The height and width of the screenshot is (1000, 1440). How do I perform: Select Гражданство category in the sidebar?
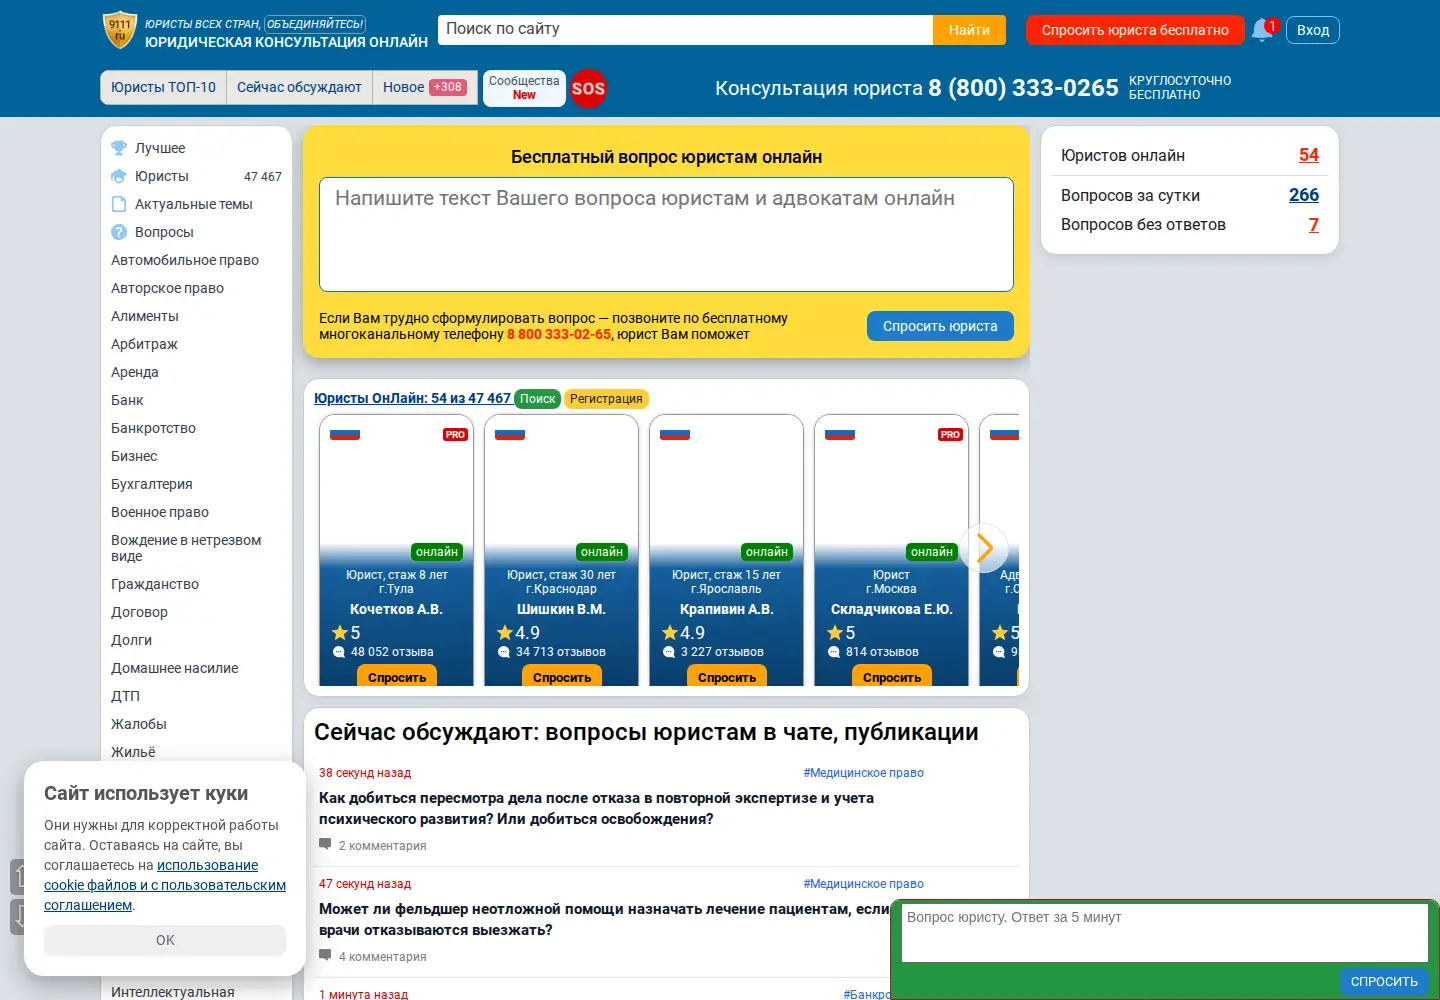tap(155, 584)
